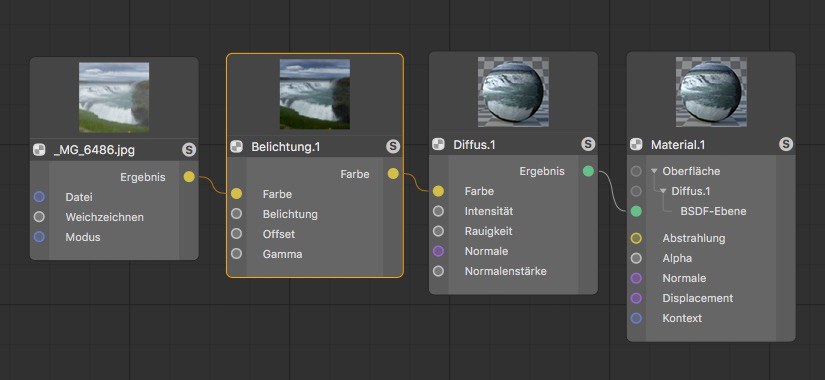Viewport: 825px width, 380px height.
Task: Select the green BSDF-Ebene input port
Action: click(636, 211)
